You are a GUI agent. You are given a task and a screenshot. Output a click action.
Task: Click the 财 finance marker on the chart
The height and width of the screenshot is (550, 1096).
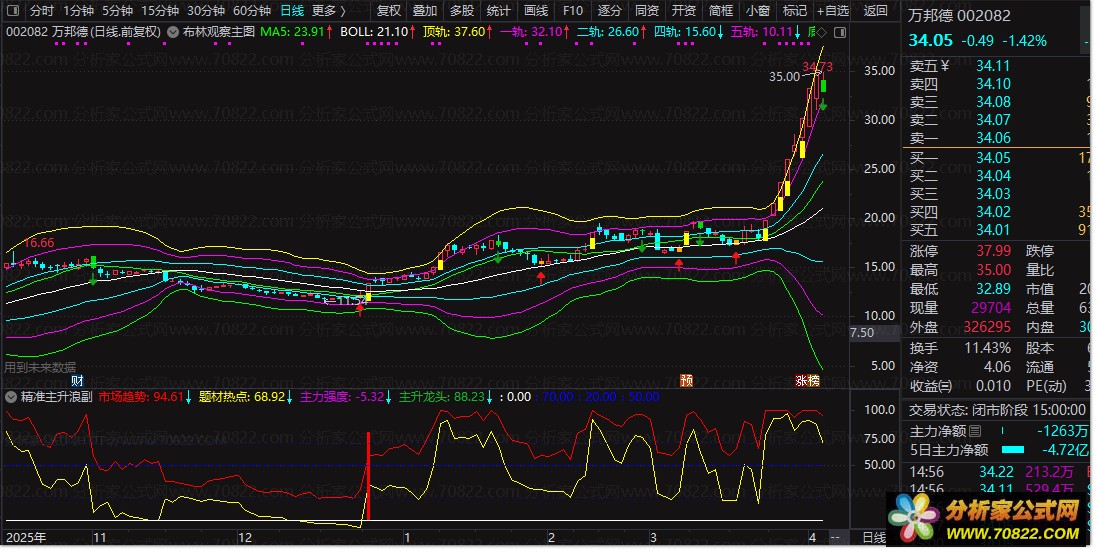click(x=78, y=380)
